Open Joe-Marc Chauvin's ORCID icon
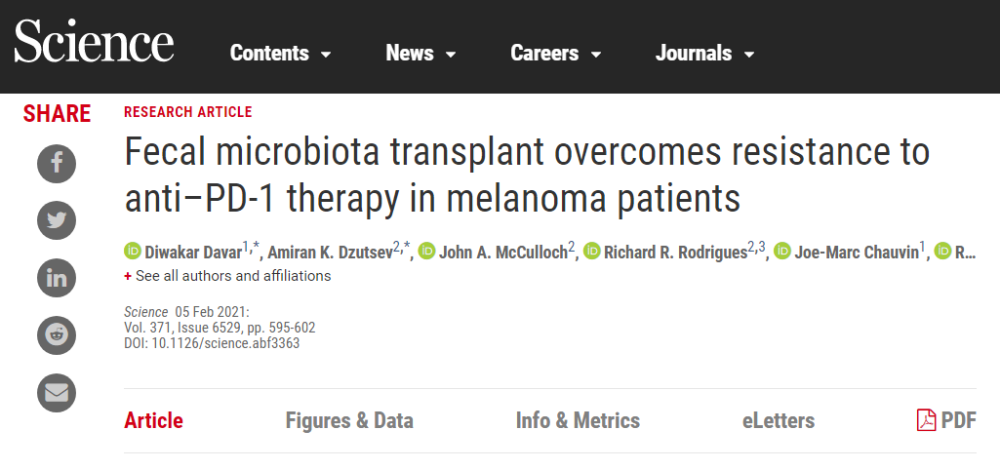This screenshot has height=469, width=1000. [782, 250]
